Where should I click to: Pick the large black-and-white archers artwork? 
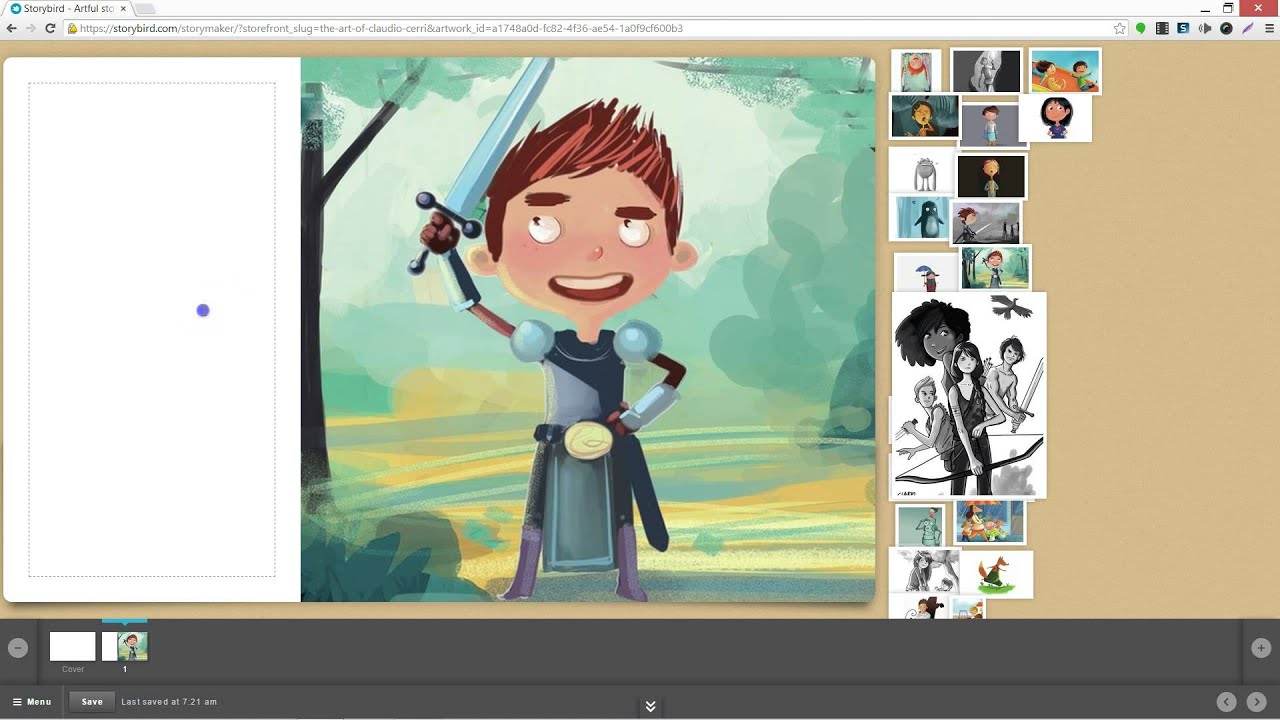pyautogui.click(x=969, y=395)
